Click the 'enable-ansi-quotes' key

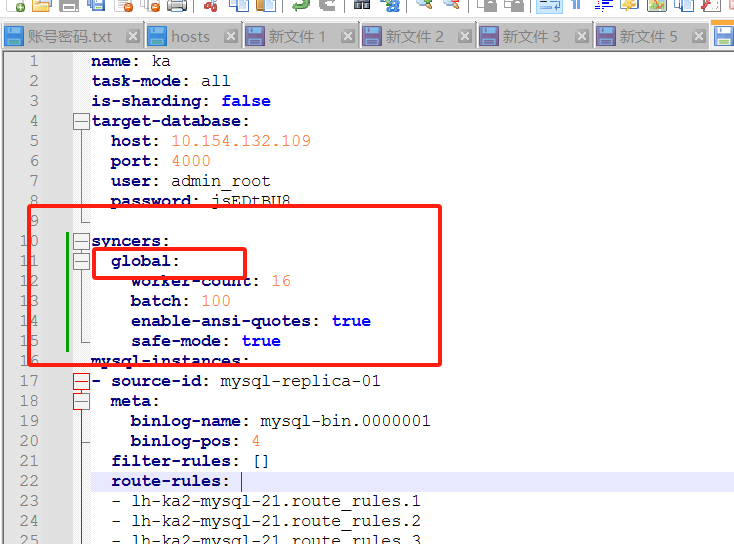pyautogui.click(x=220, y=321)
